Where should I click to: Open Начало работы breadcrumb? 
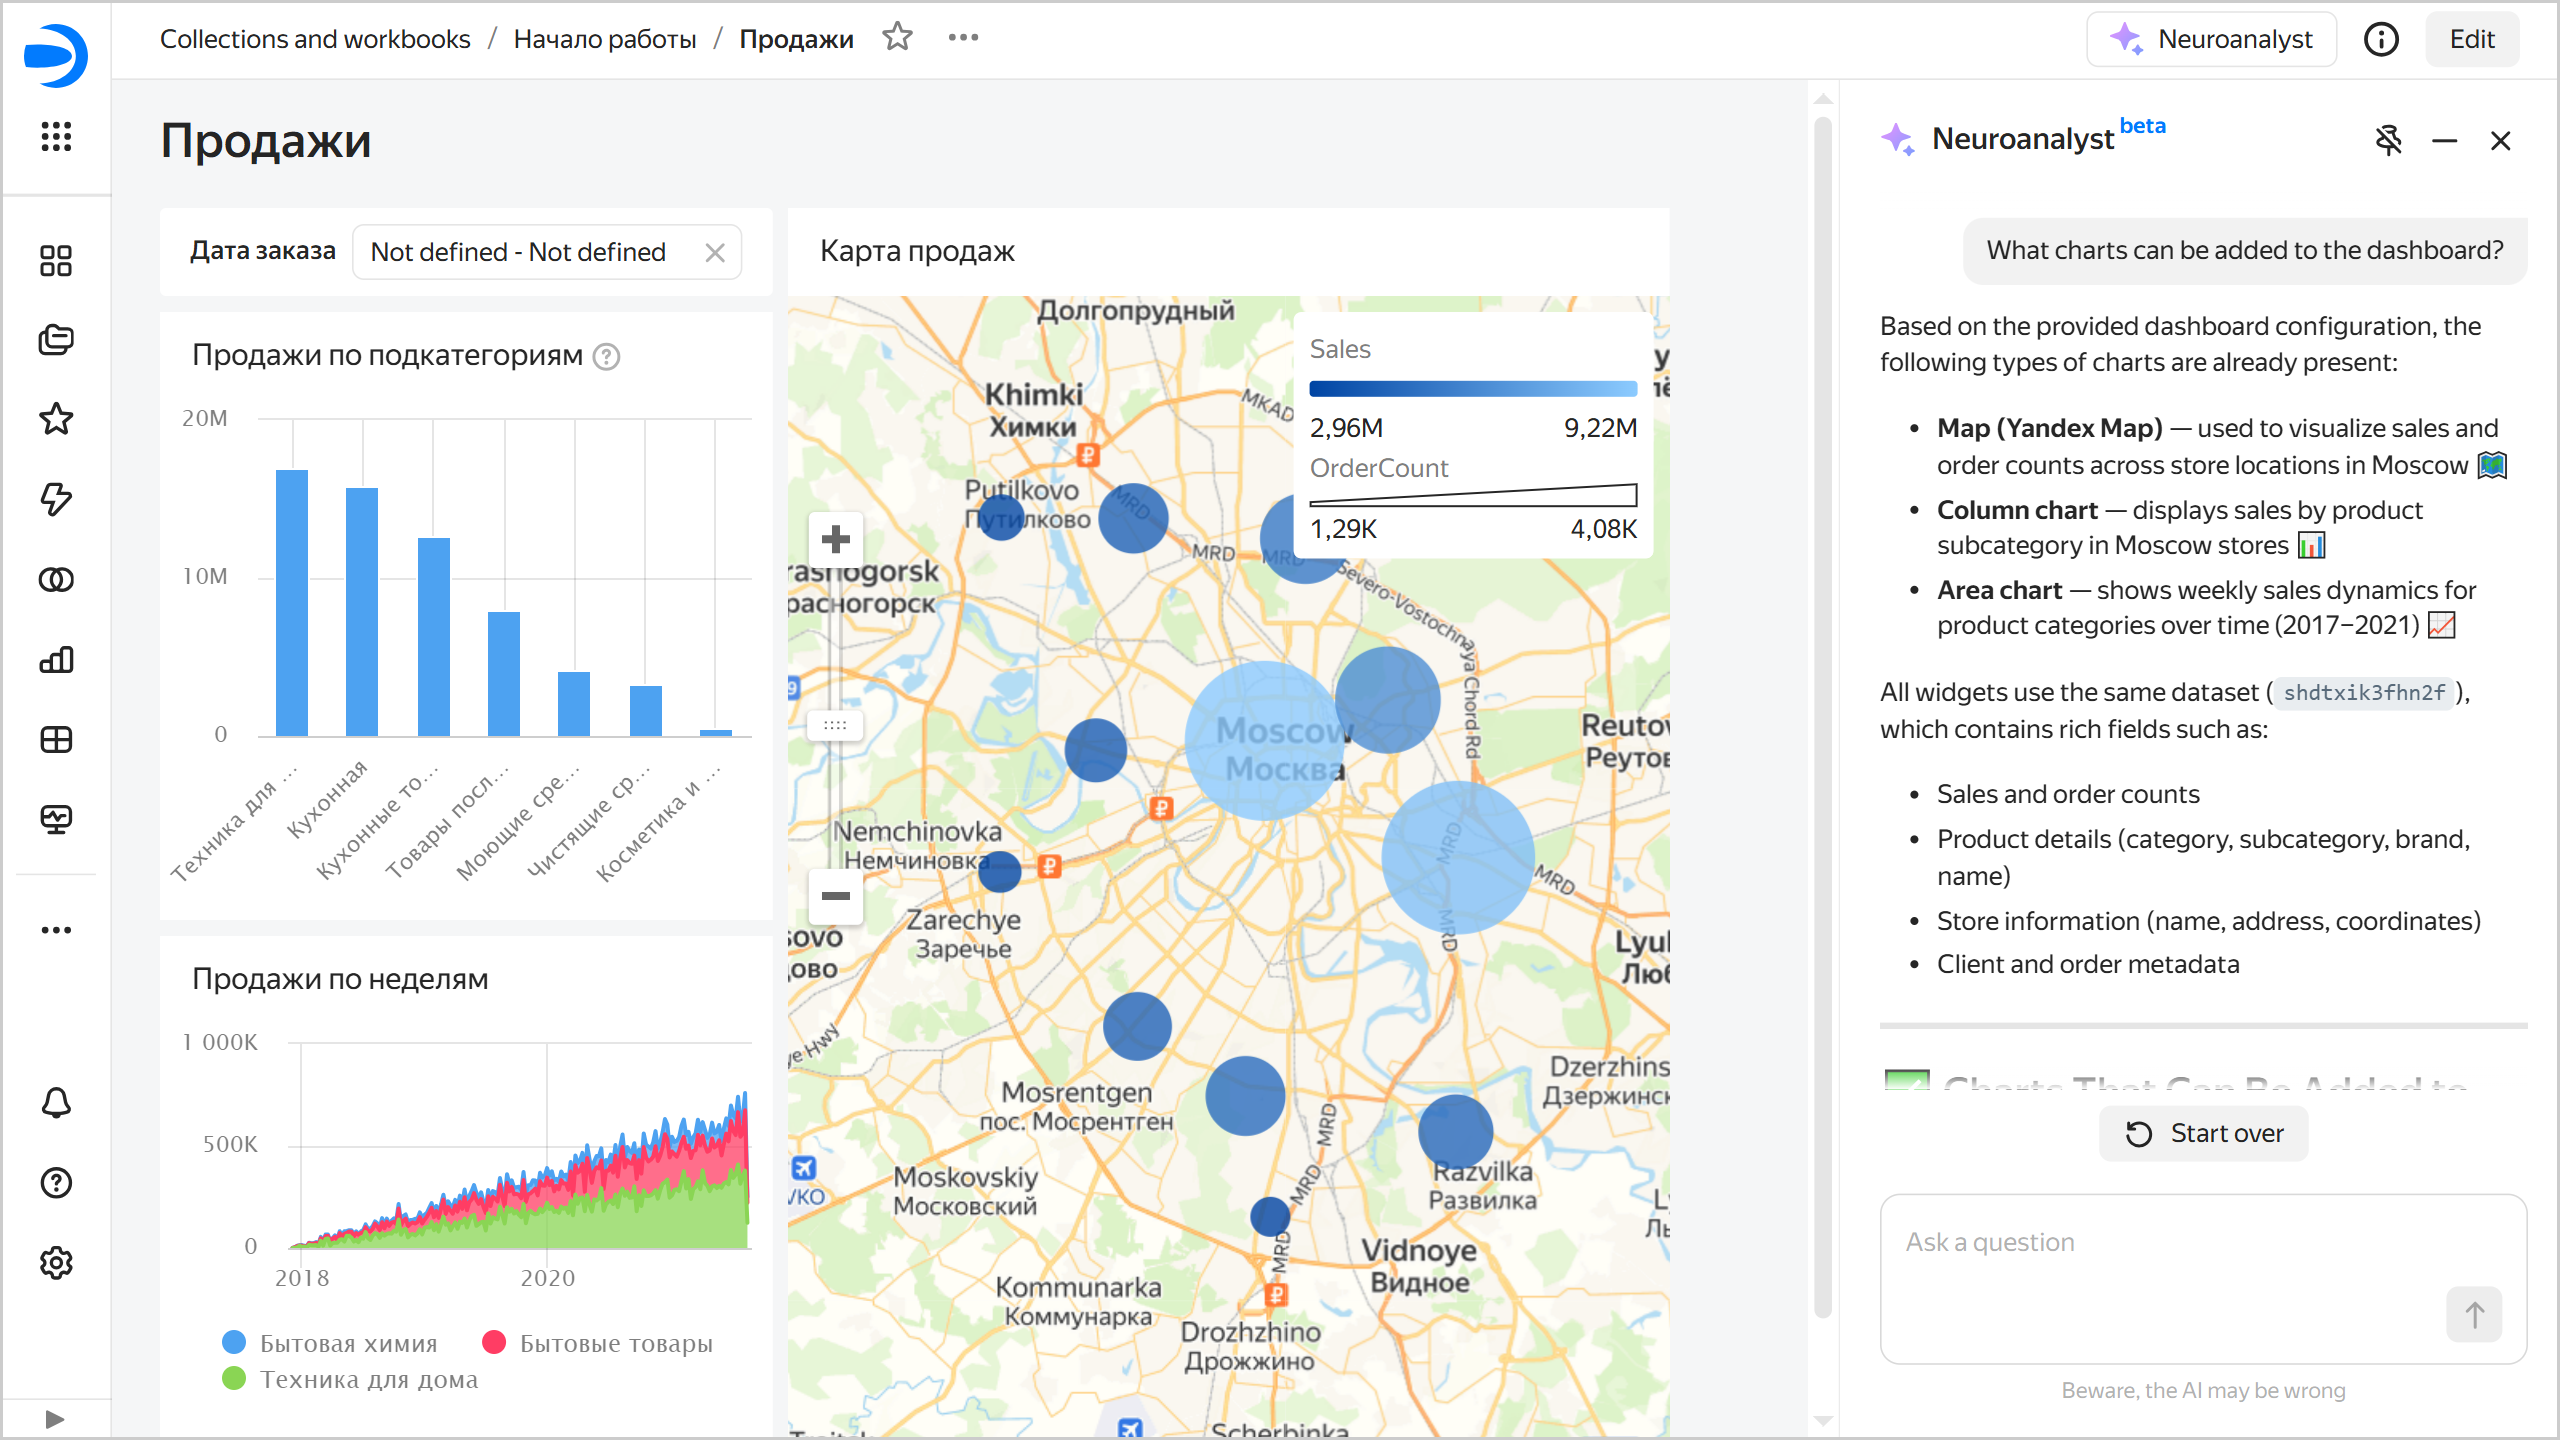coord(604,39)
